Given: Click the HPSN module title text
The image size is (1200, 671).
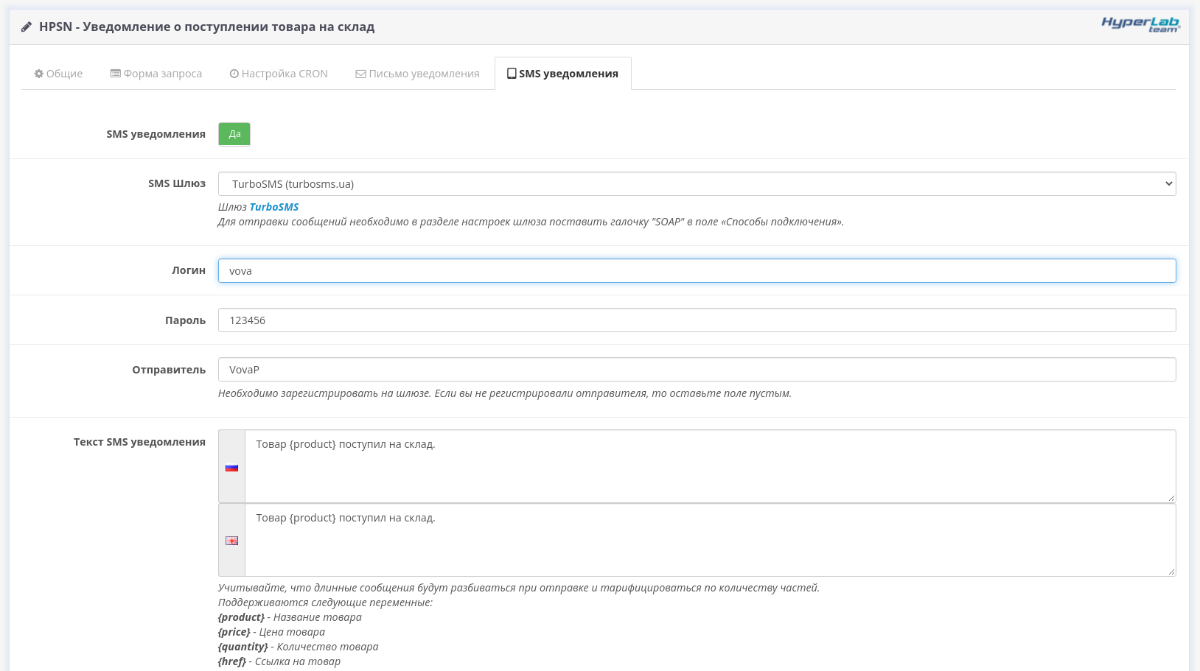Looking at the screenshot, I should [x=206, y=27].
